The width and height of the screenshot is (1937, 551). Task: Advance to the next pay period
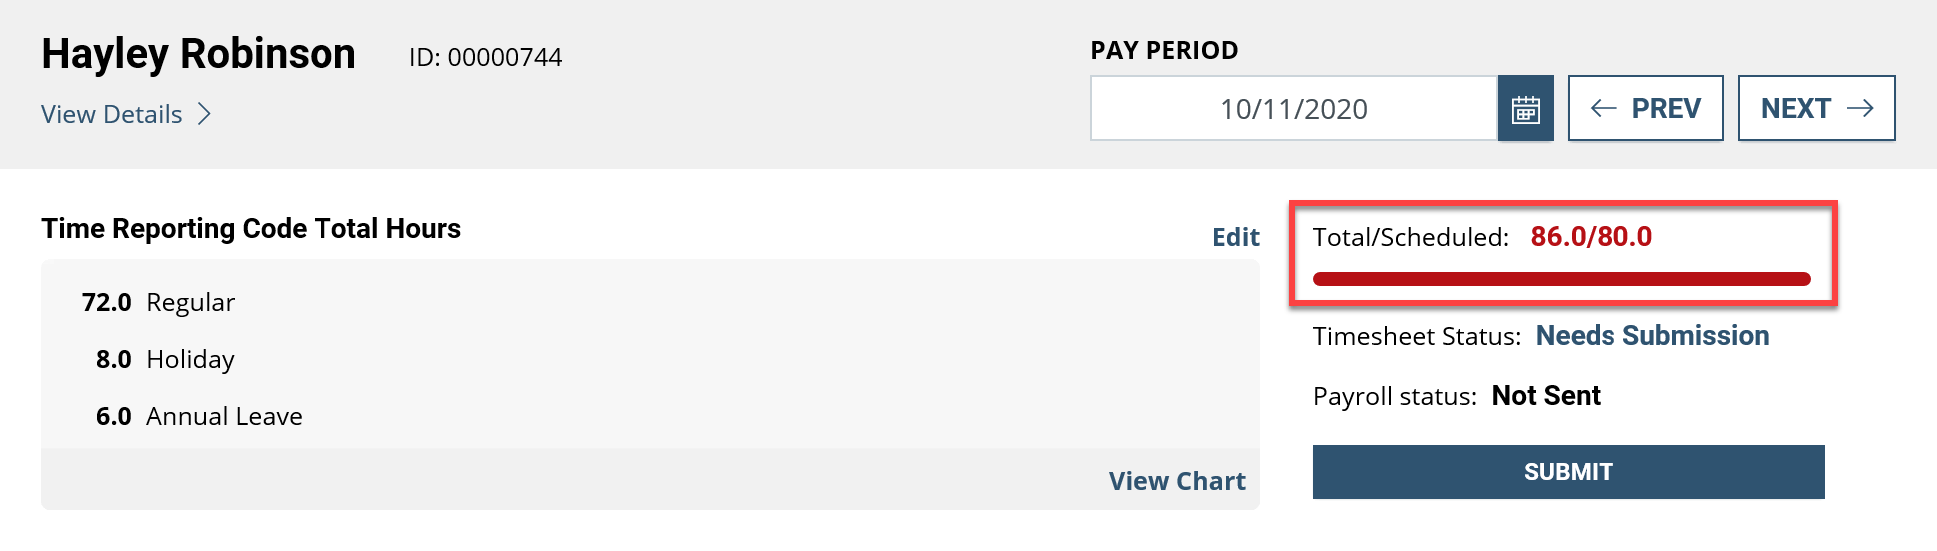tap(1816, 109)
